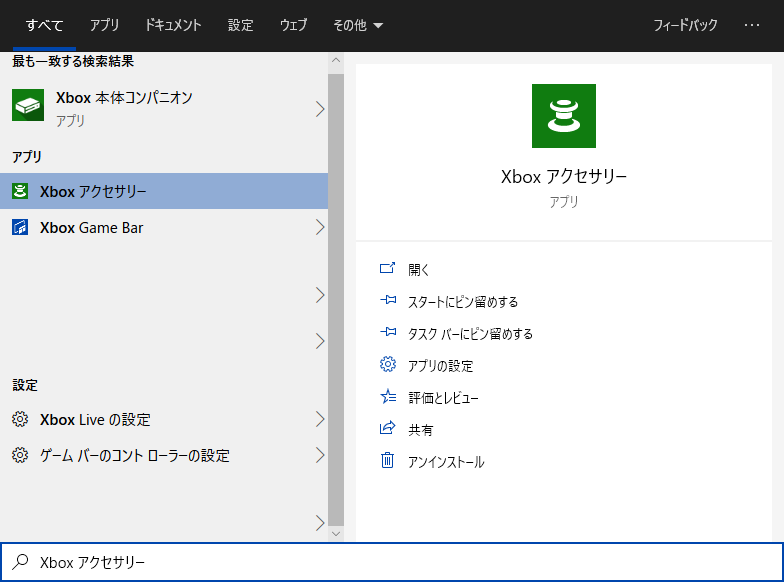Open the その他 dropdown
784x582 pixels.
358,25
